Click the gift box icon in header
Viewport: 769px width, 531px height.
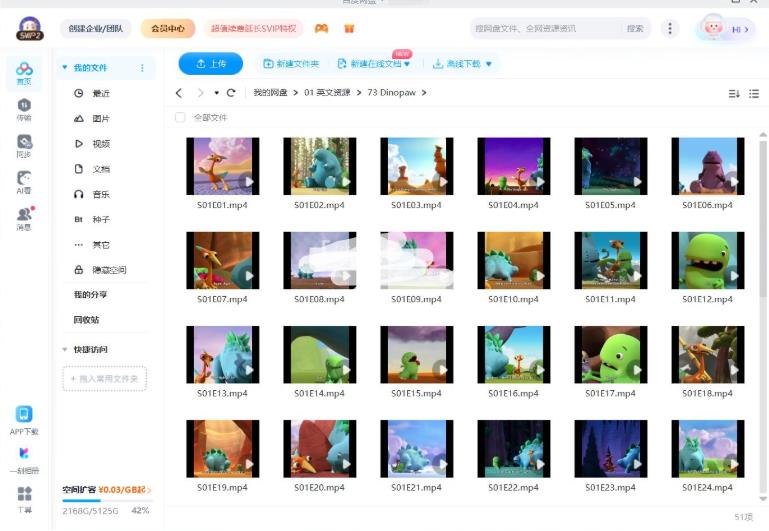pos(349,28)
